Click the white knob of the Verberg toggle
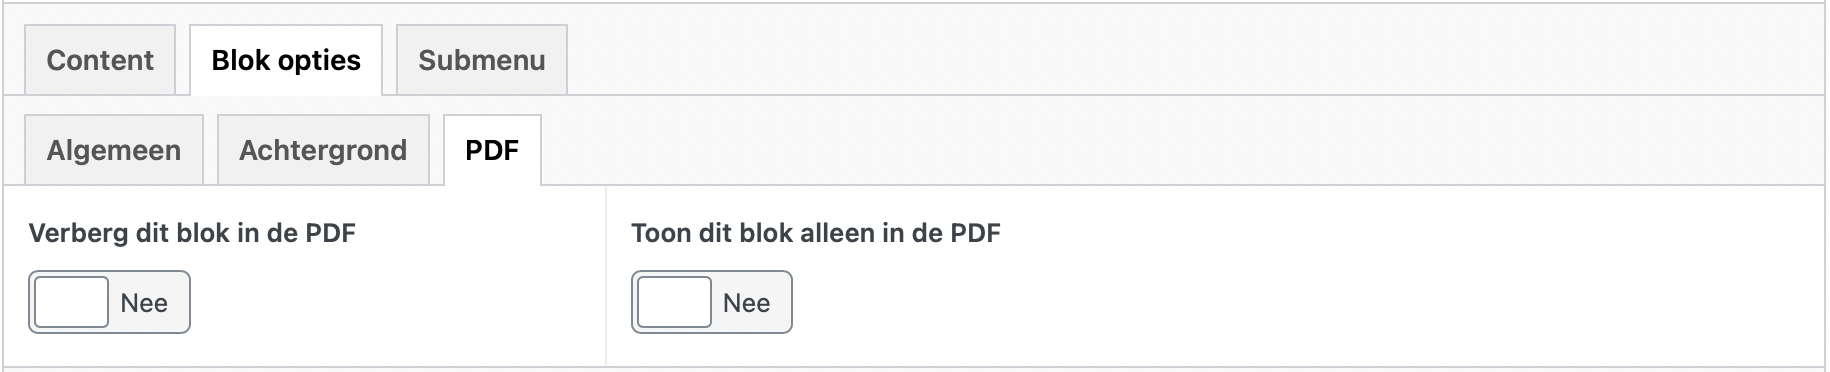 coord(71,302)
